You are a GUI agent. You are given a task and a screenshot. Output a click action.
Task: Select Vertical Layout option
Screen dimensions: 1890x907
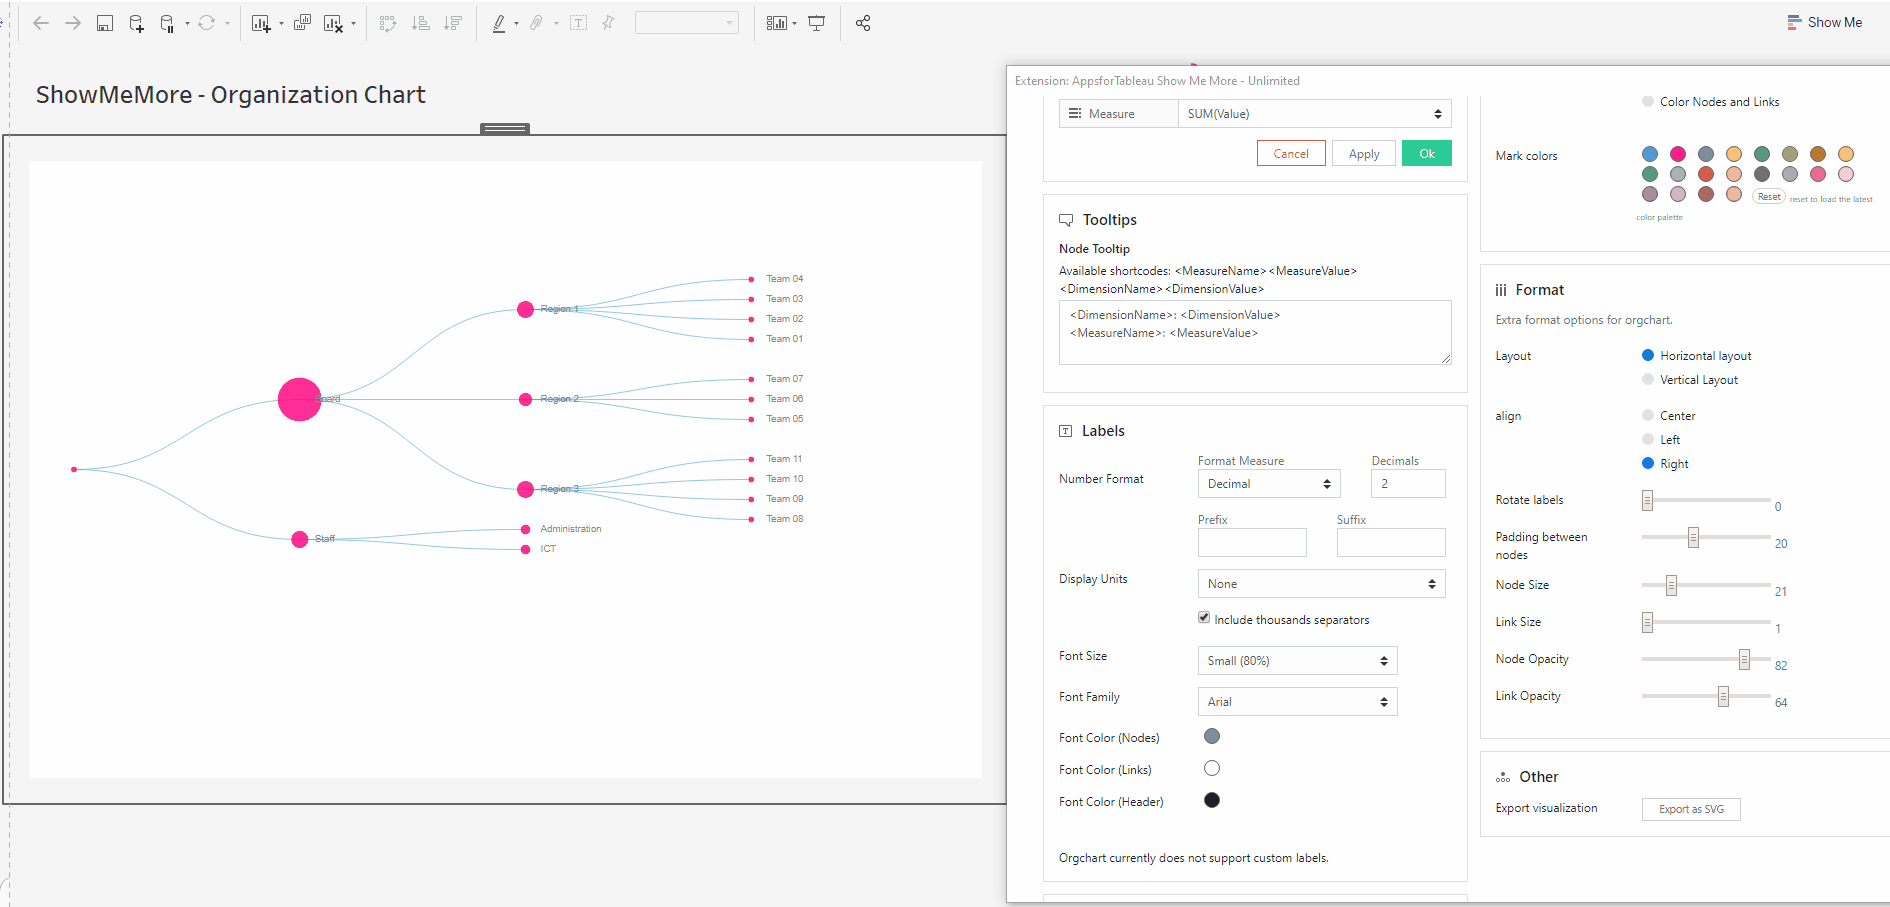tap(1648, 379)
